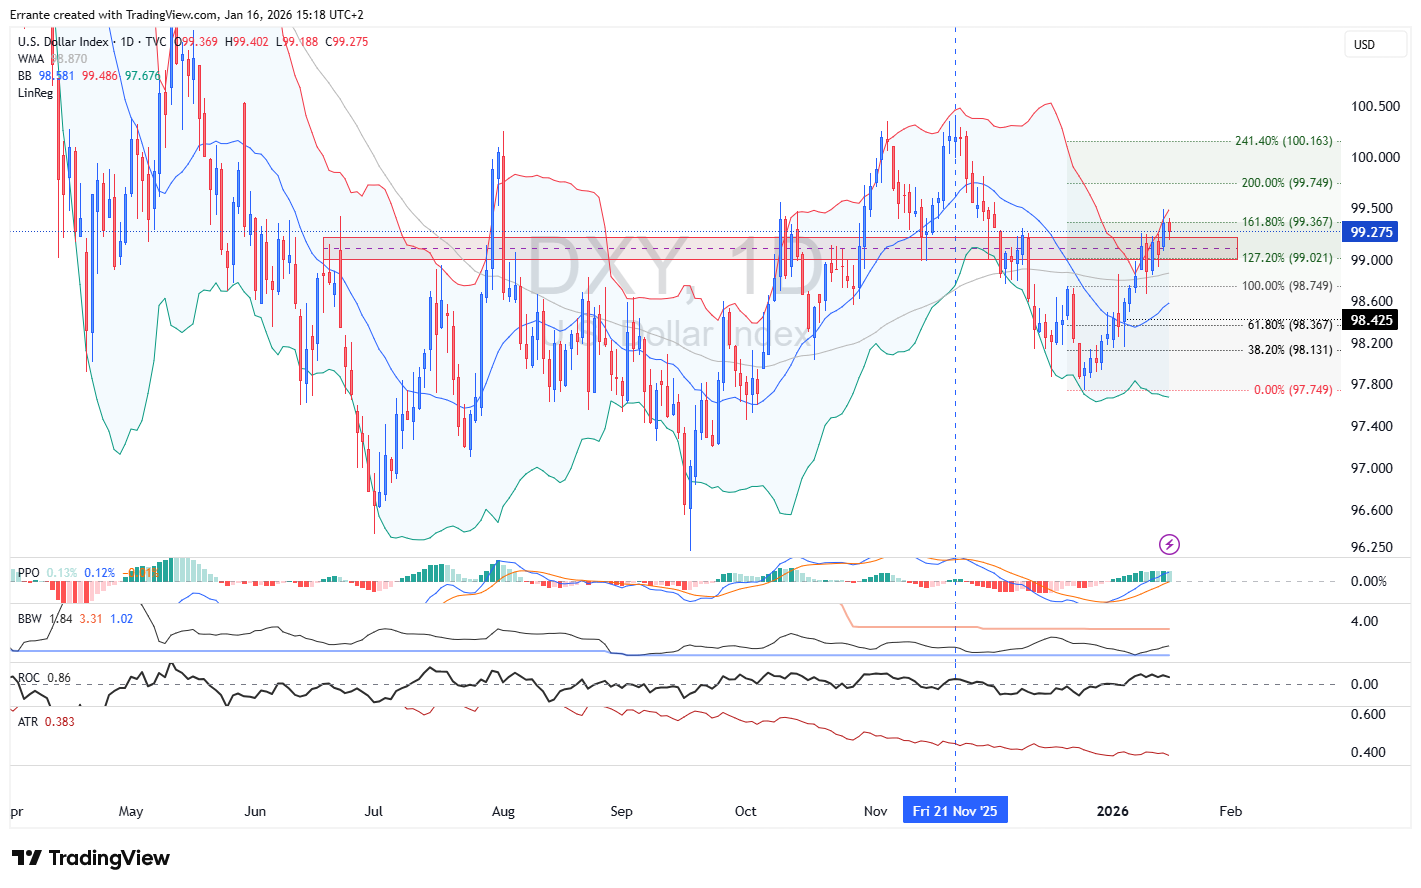Screen dimensions: 1421x888
Task: Click the 161.80% (99.367) Fibonacci level label
Action: (1286, 222)
